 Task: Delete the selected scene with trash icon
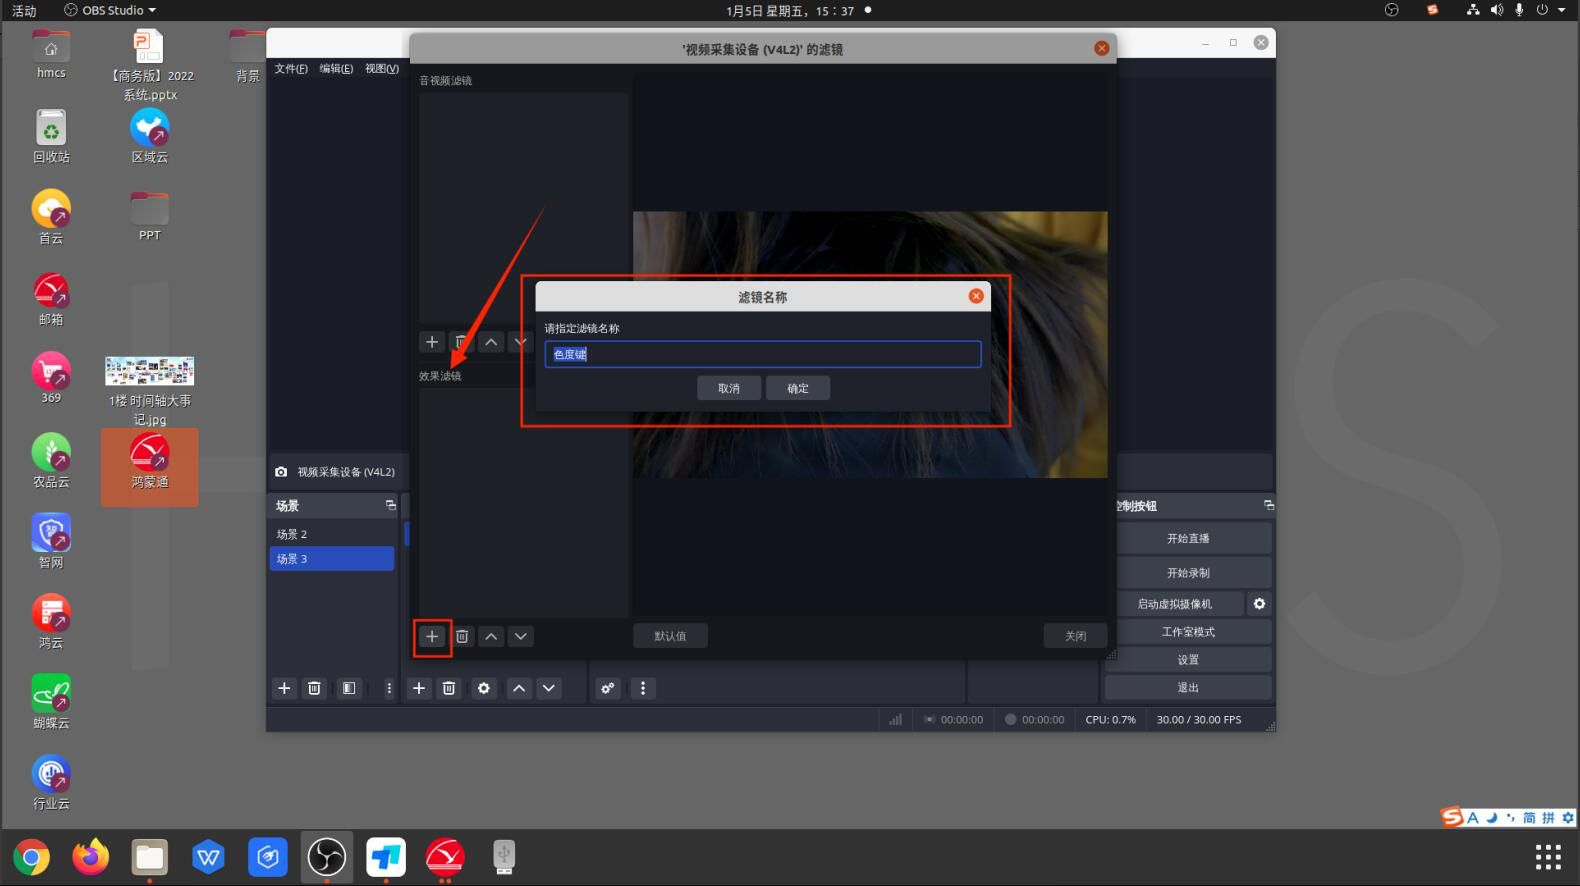tap(314, 689)
